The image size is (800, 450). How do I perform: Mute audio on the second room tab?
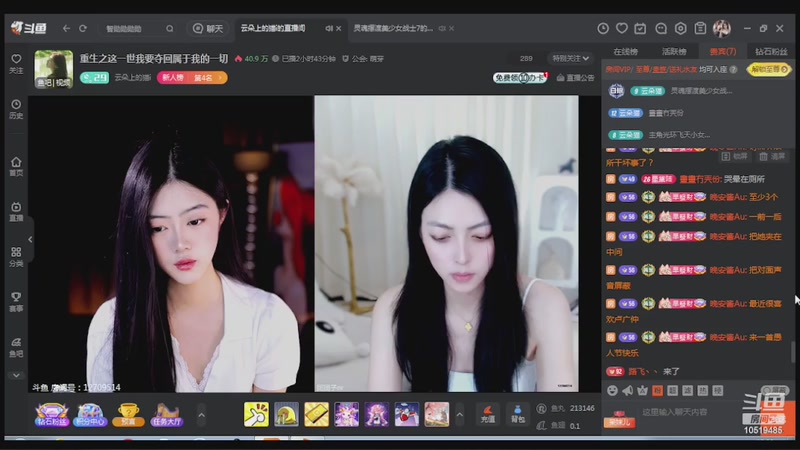click(442, 29)
